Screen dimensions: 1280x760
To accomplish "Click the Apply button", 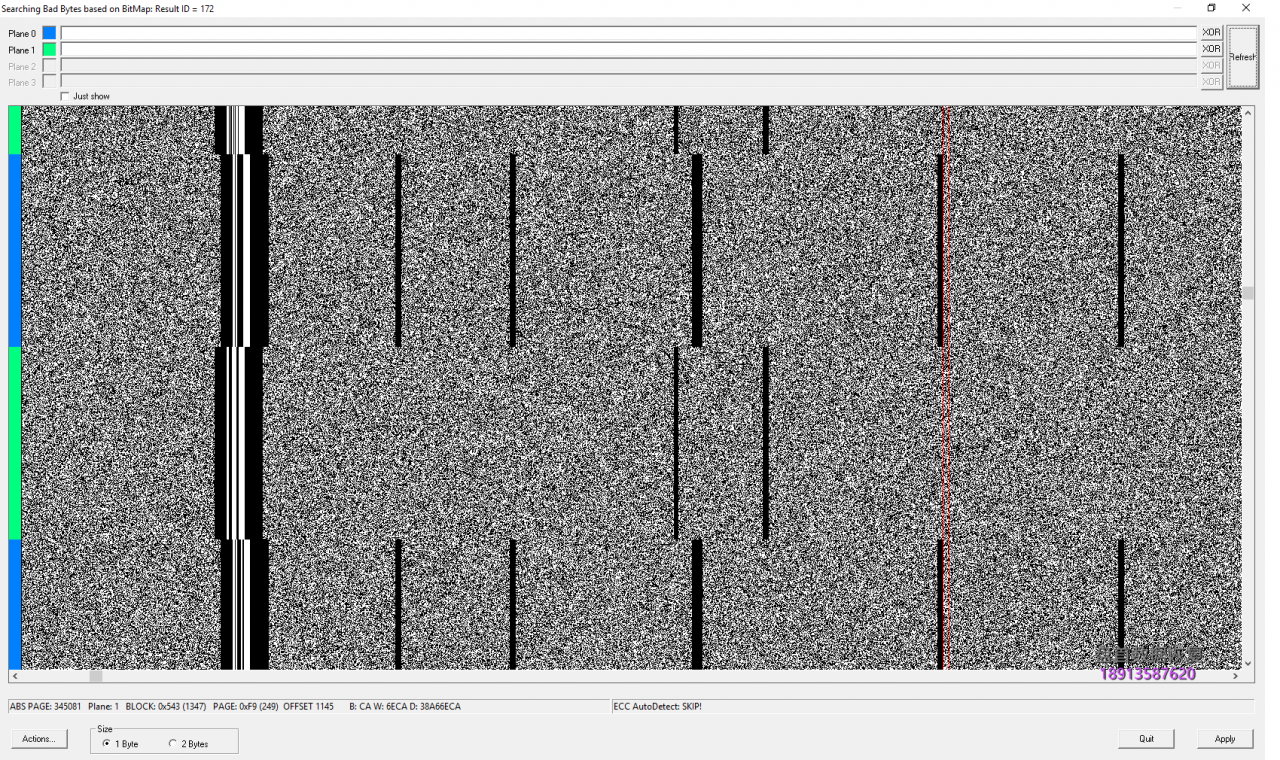I will [x=1225, y=739].
